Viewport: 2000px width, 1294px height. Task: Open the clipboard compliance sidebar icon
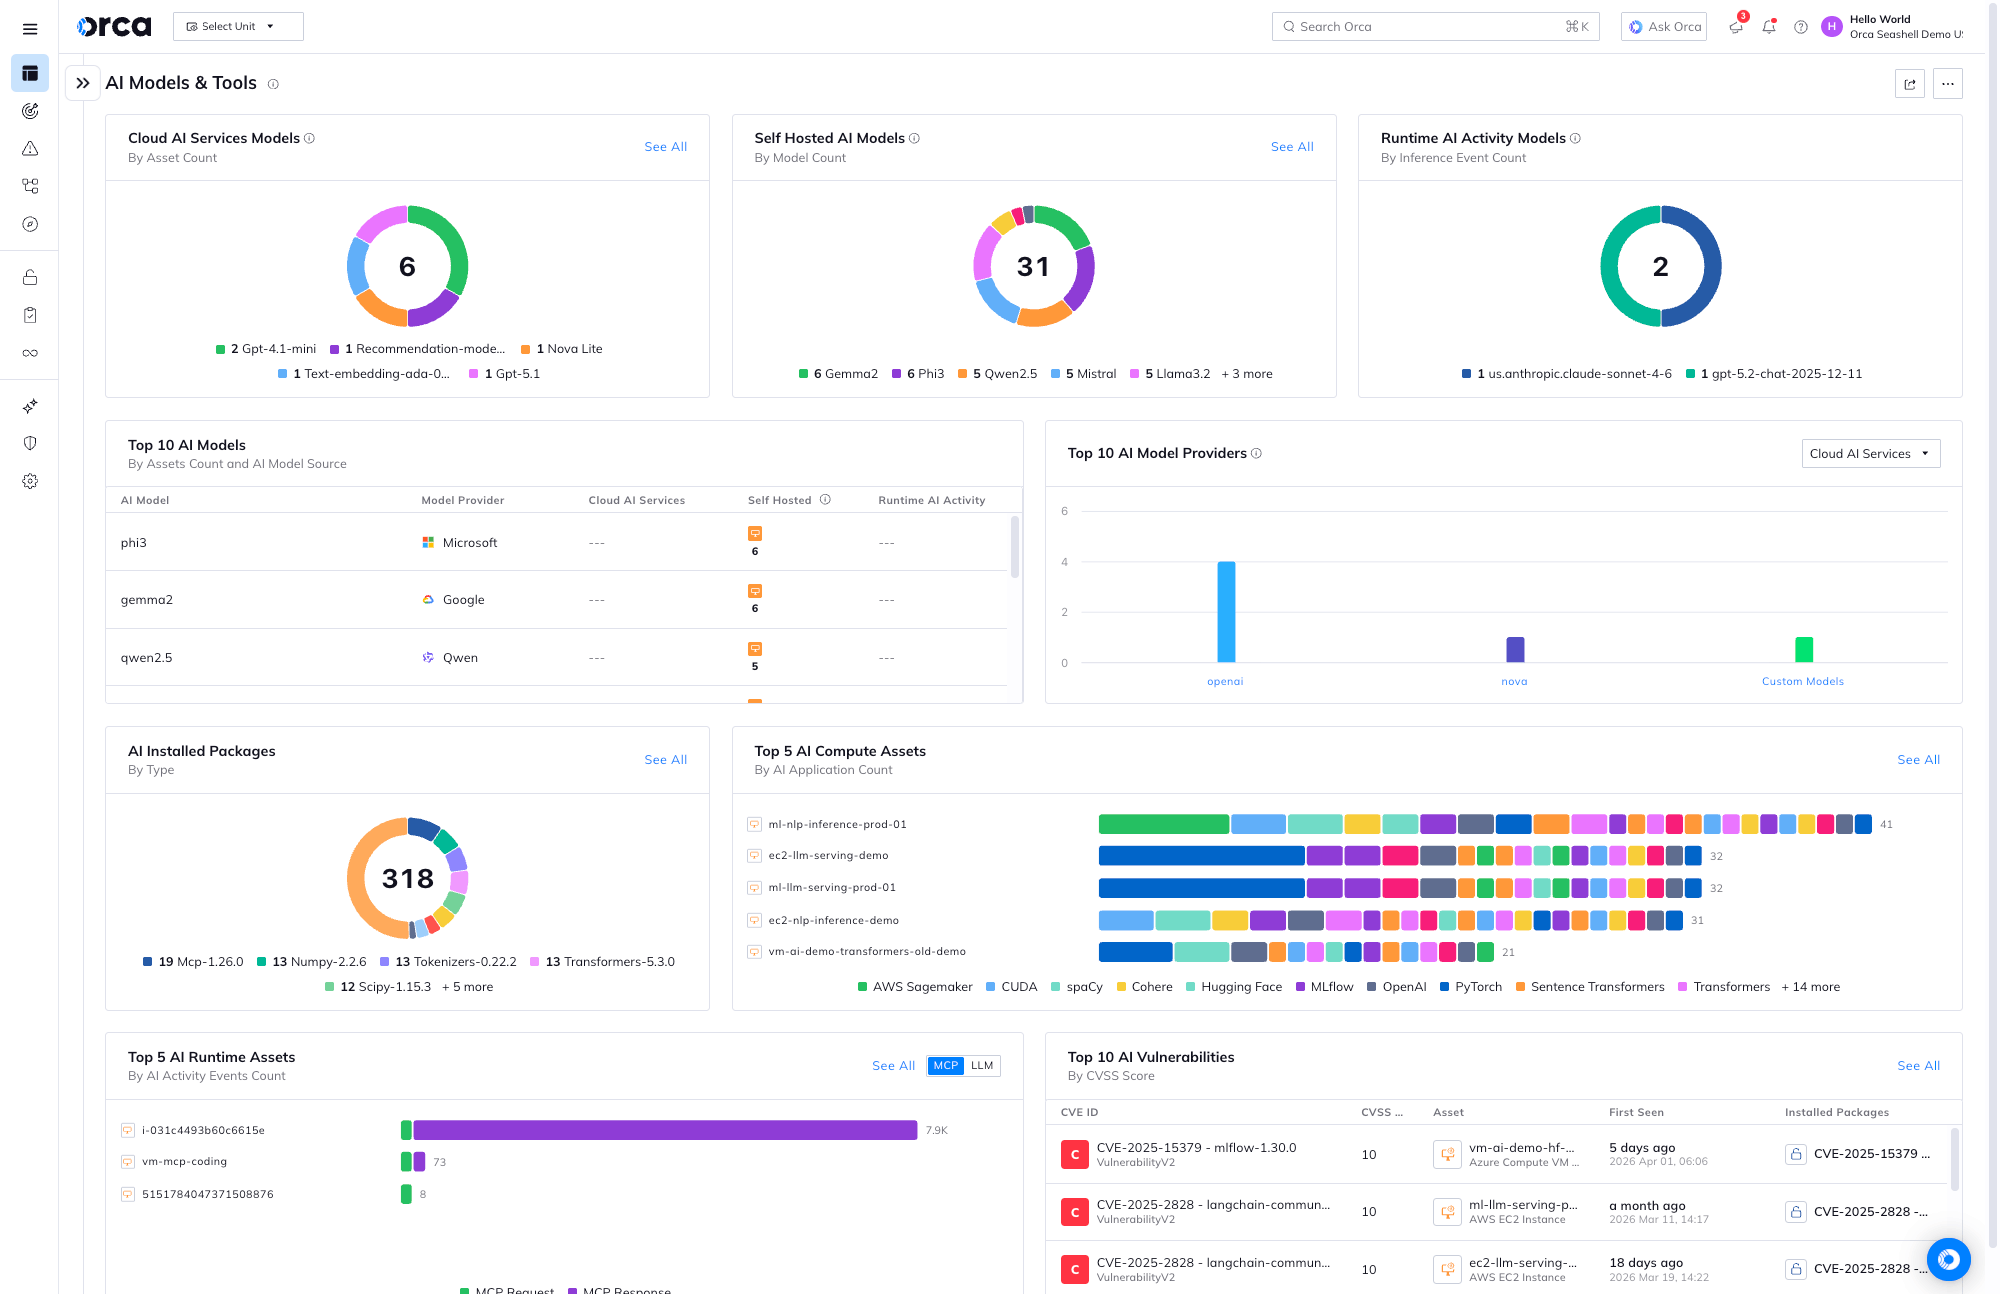pyautogui.click(x=30, y=315)
